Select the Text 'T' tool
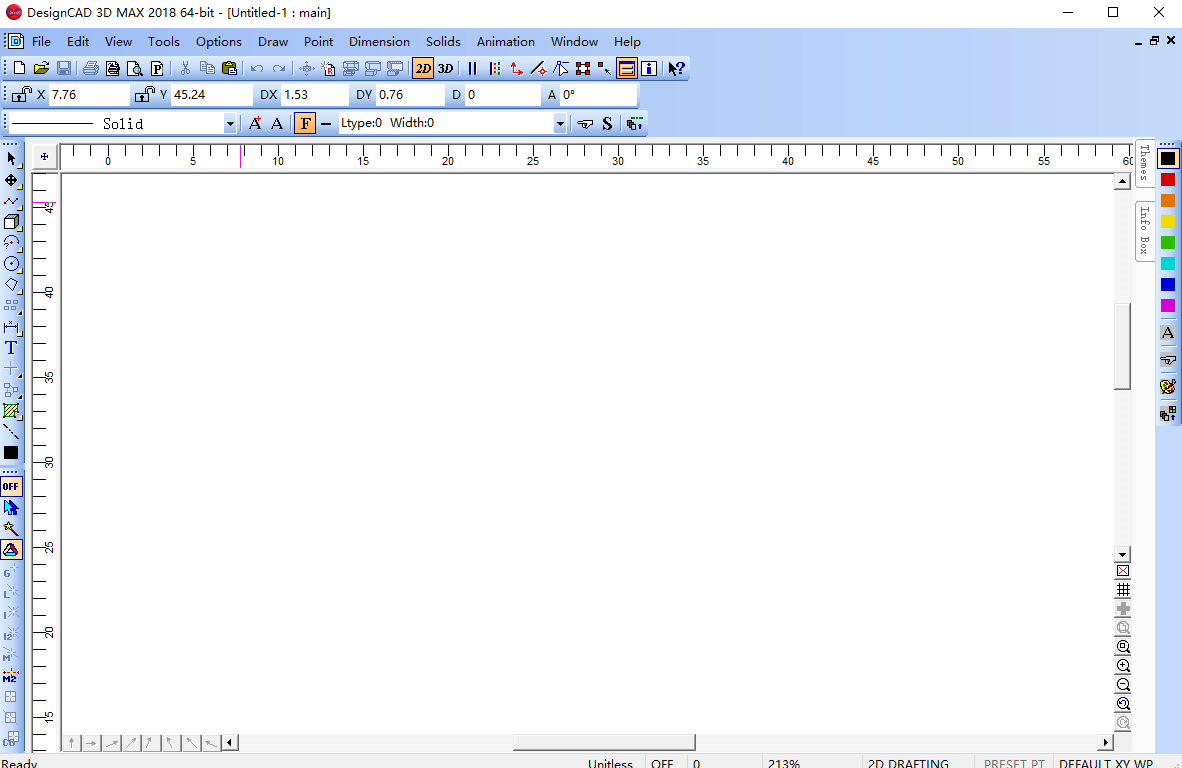The width and height of the screenshot is (1182, 768). tap(11, 347)
